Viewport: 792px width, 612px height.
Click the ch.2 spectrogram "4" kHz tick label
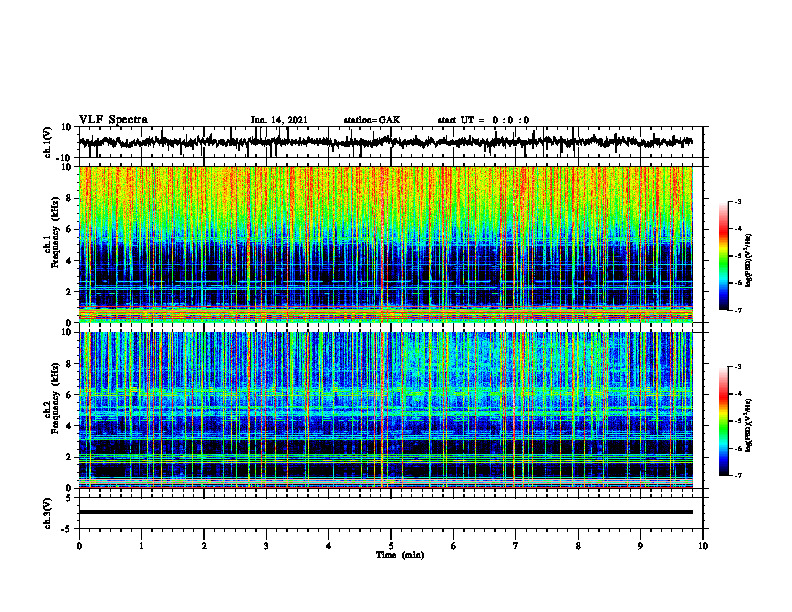70,426
